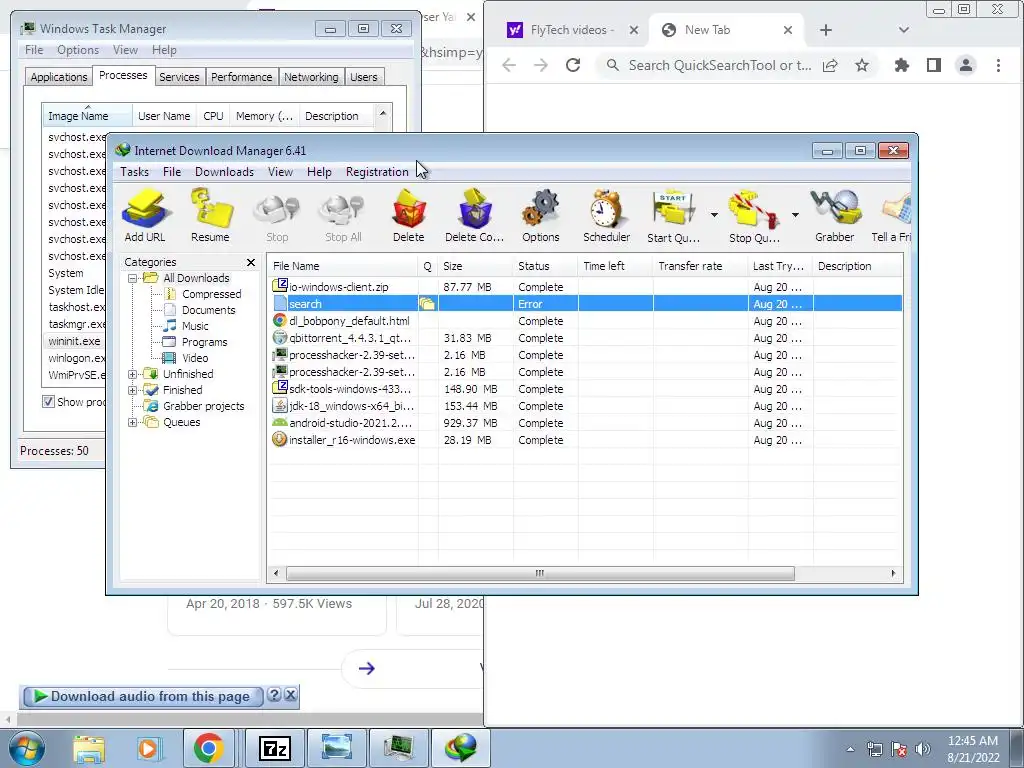Expand the Finished category node

(133, 390)
